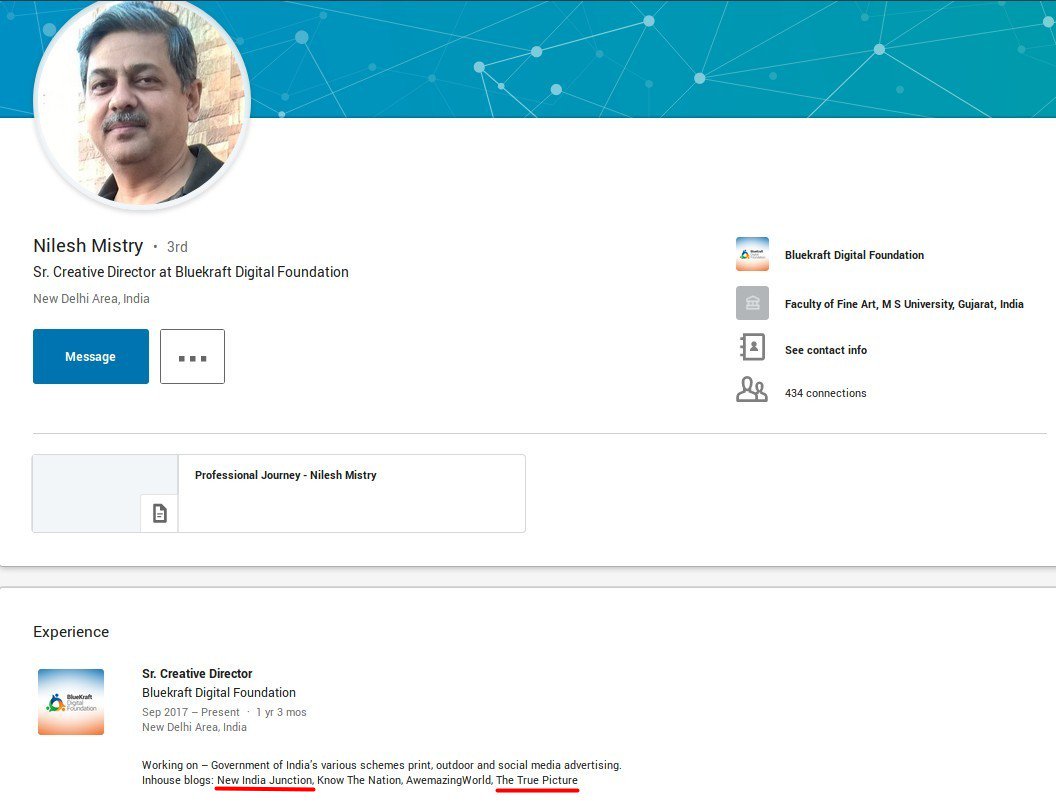Viewport: 1056px width, 801px height.
Task: Open Professional Journey - Nilesh Mistry document
Action: coord(286,475)
